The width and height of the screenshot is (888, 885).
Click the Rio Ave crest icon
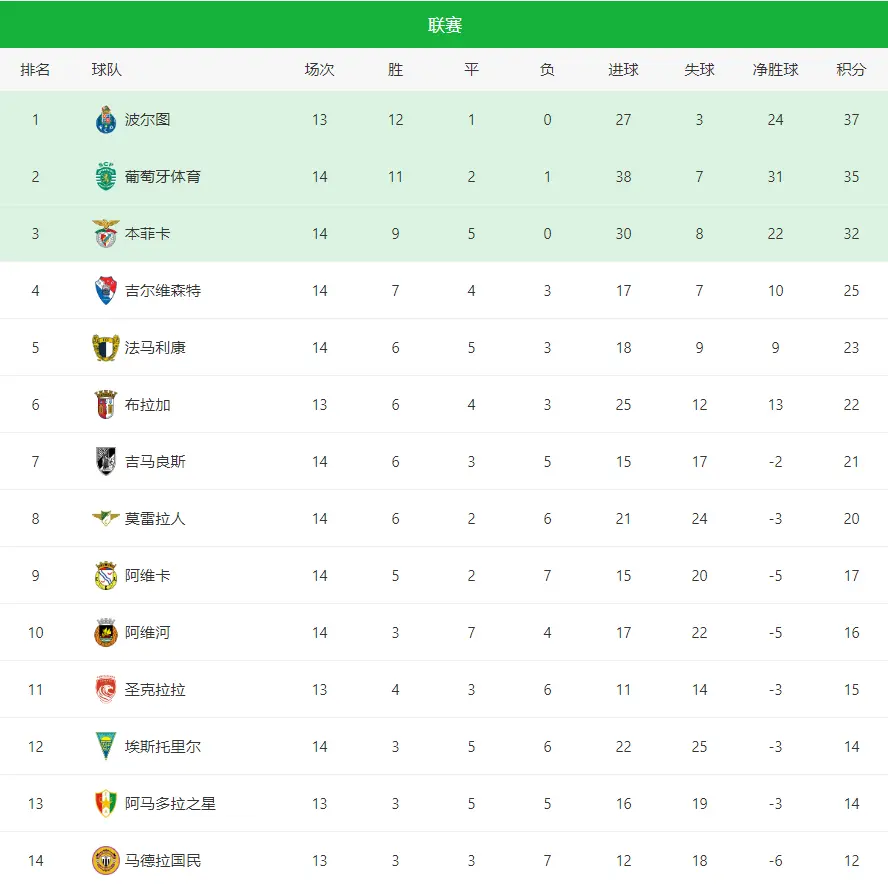106,633
